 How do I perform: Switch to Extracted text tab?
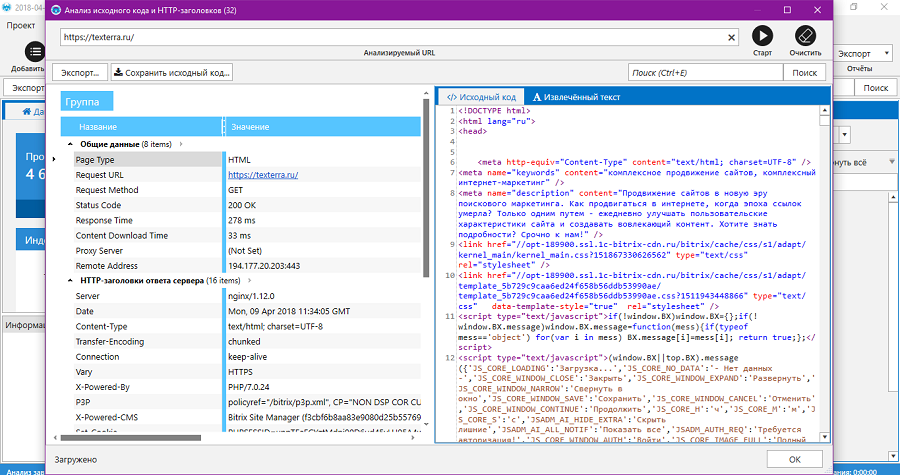click(x=576, y=97)
